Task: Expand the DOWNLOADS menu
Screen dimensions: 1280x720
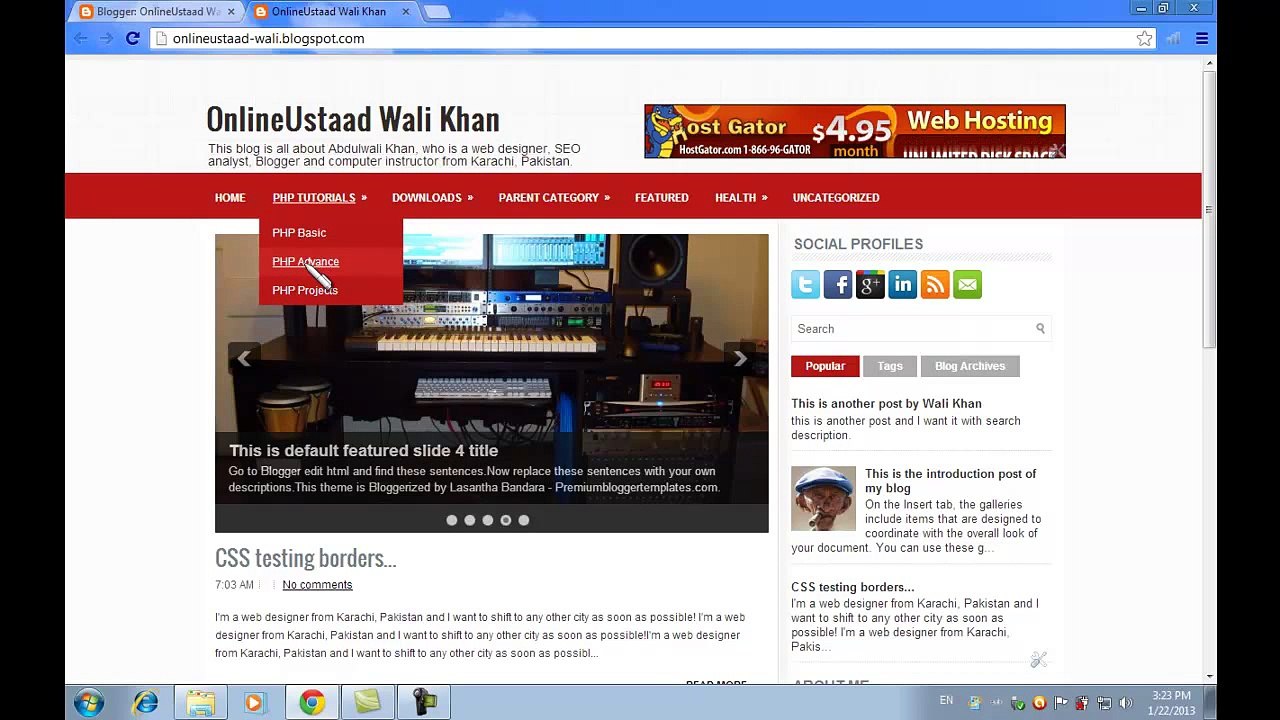Action: pos(432,198)
